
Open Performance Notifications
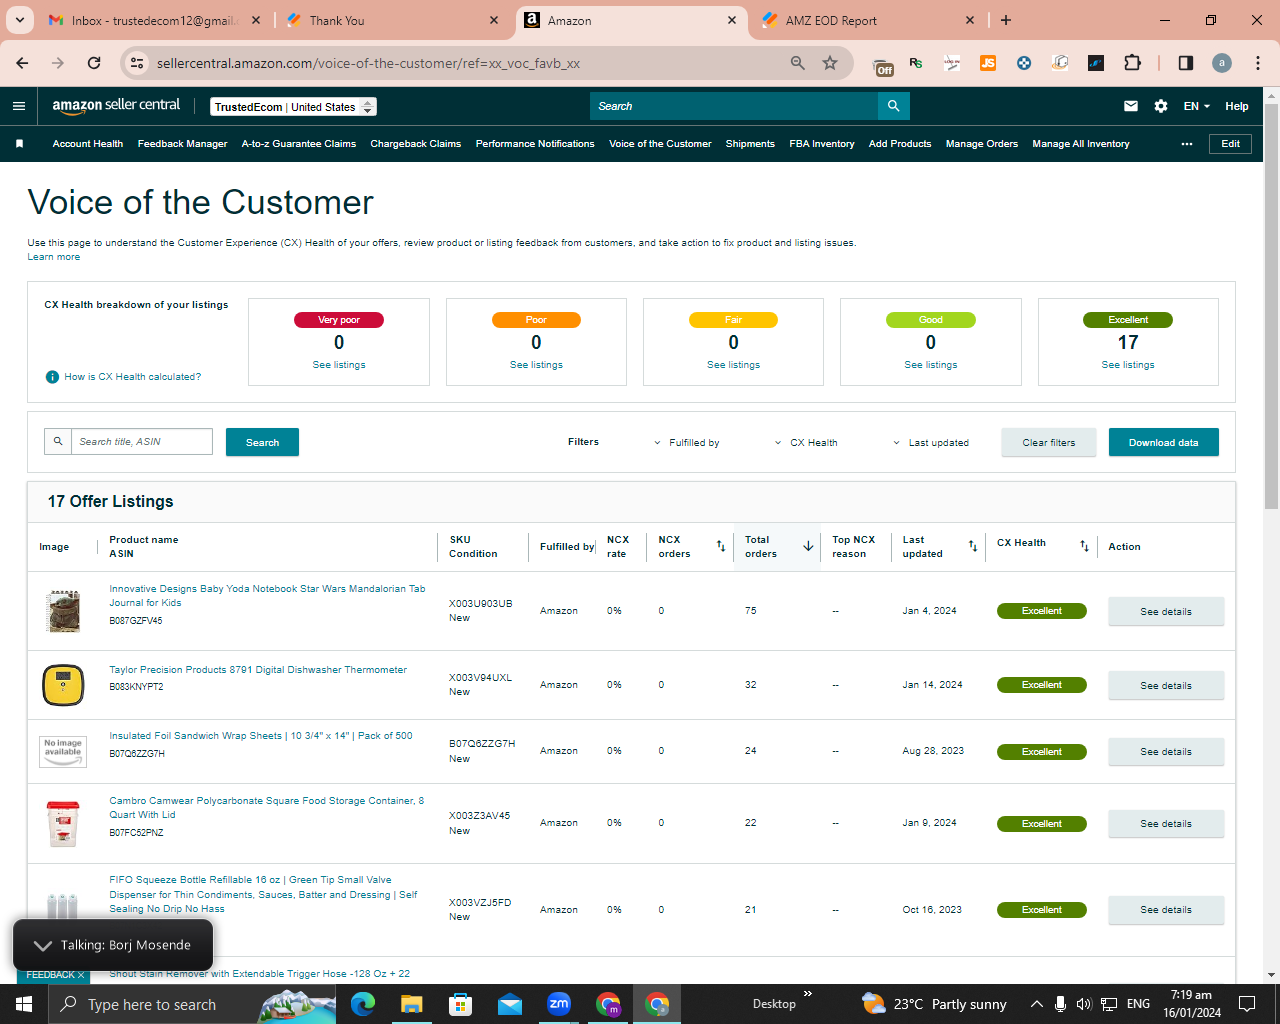click(535, 144)
